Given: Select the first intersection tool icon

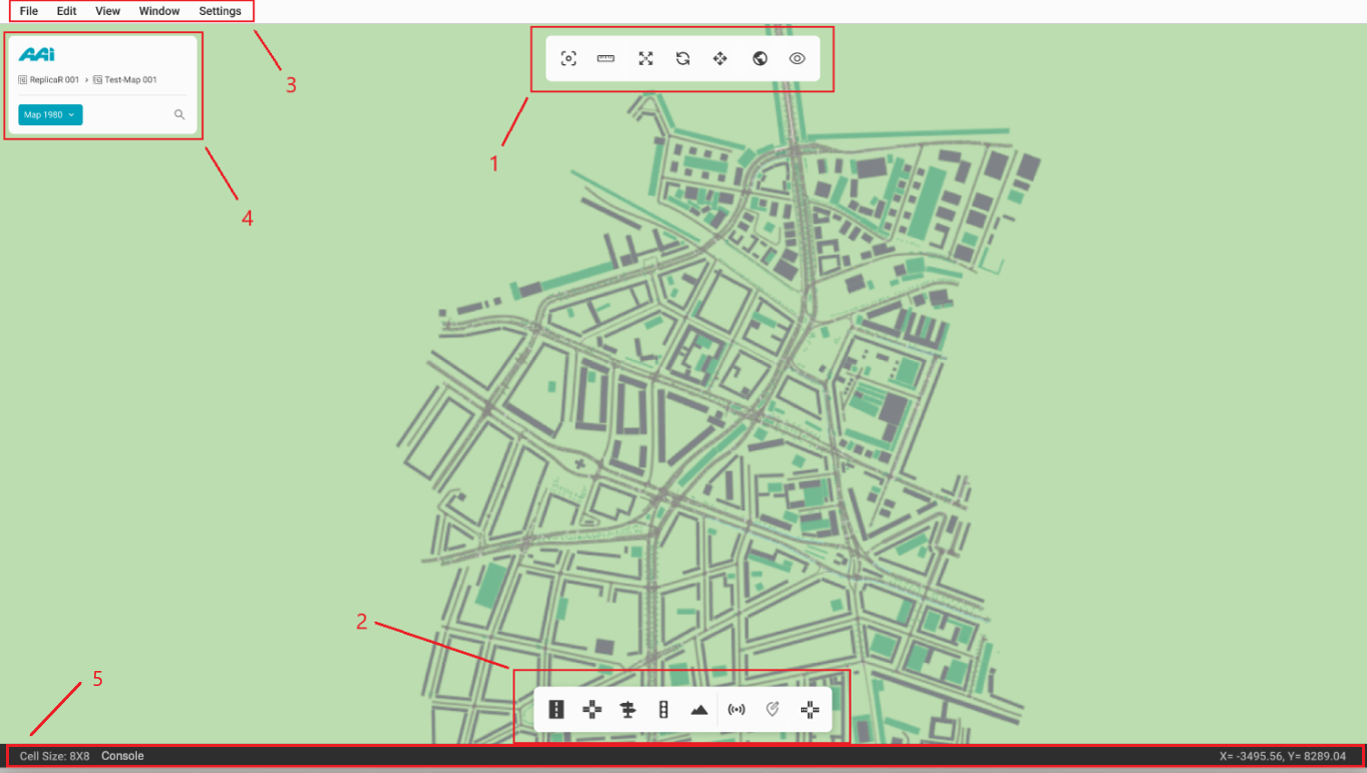Looking at the screenshot, I should click(x=592, y=710).
